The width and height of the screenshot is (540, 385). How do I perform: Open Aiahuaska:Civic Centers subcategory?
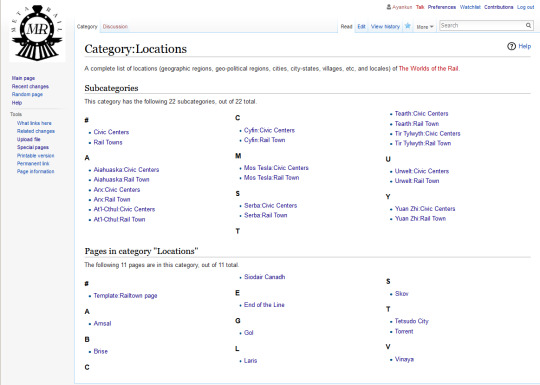(126, 170)
